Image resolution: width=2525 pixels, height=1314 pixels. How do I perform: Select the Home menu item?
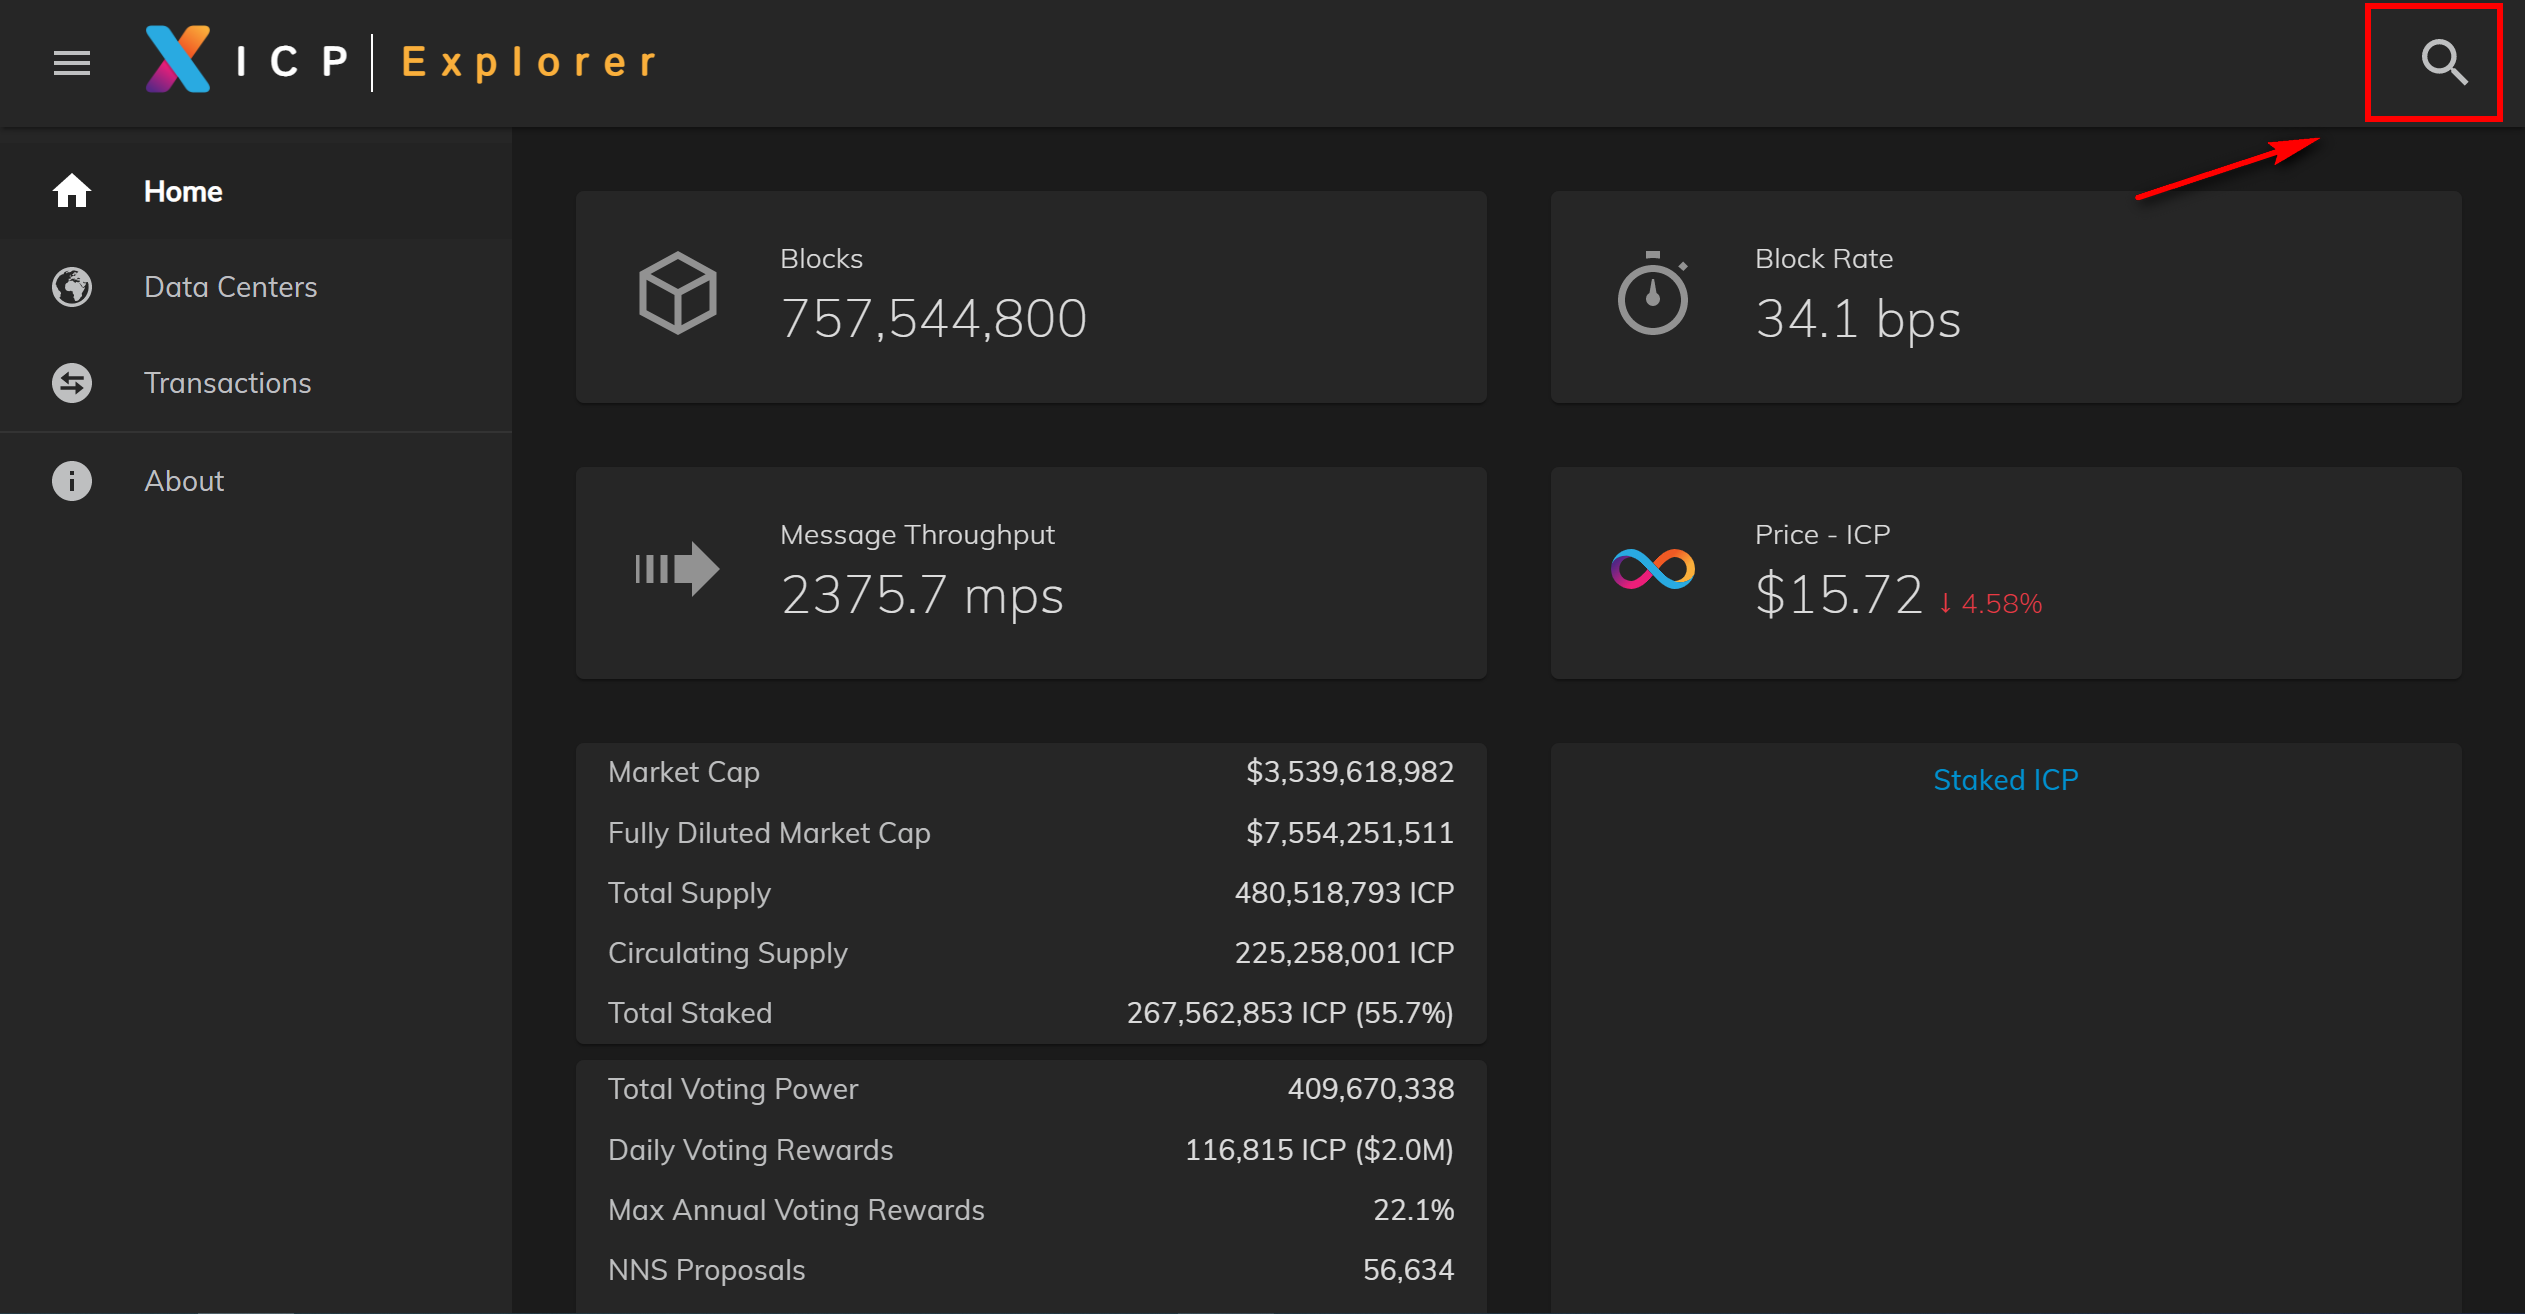point(183,191)
